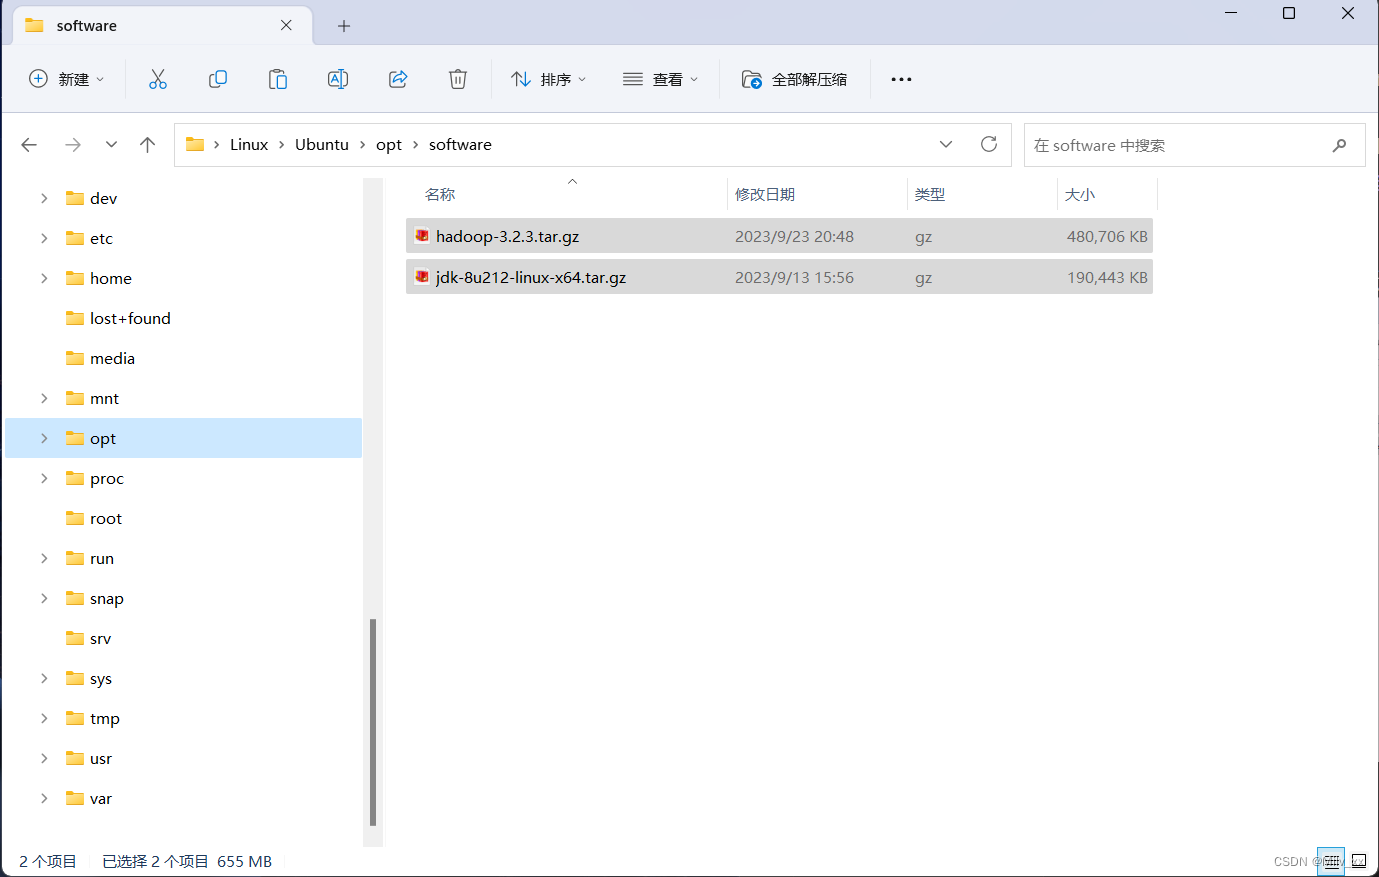Cut the selected files
1379x877 pixels.
158,79
